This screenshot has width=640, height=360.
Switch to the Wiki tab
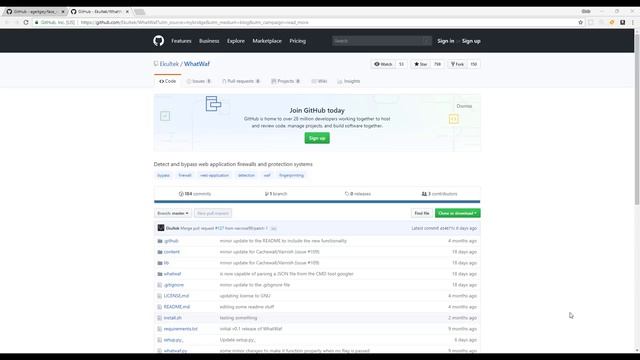click(319, 81)
